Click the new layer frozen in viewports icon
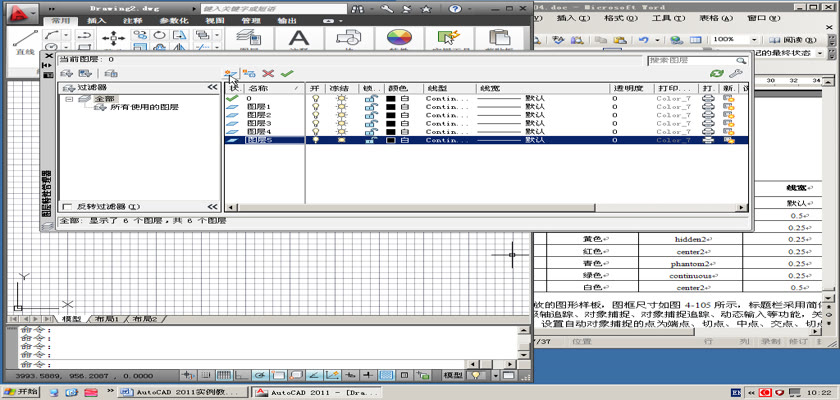This screenshot has height=400, width=840. click(249, 73)
